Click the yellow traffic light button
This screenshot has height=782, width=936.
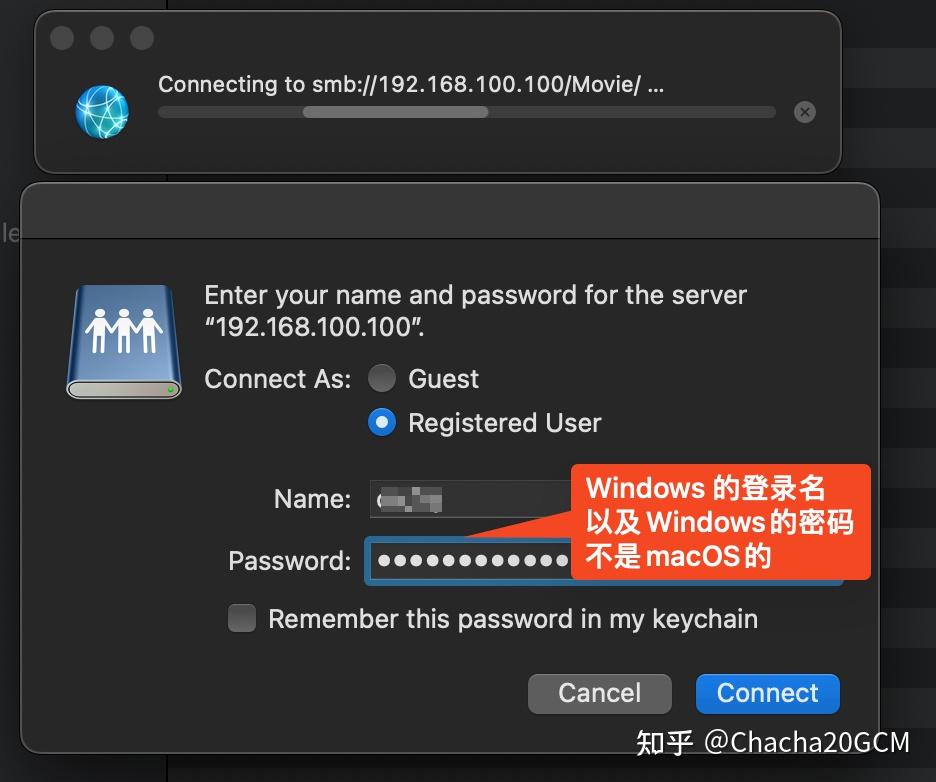101,38
